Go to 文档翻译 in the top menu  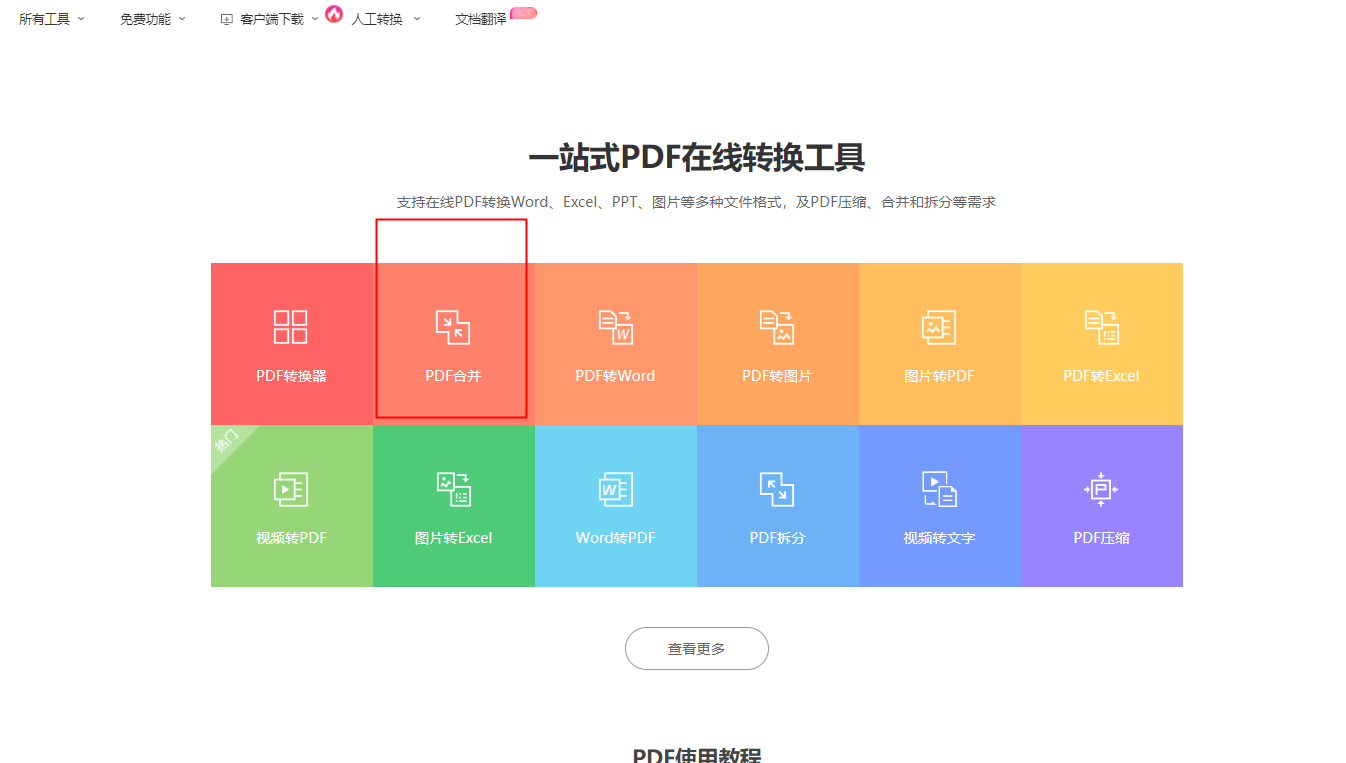pos(481,19)
